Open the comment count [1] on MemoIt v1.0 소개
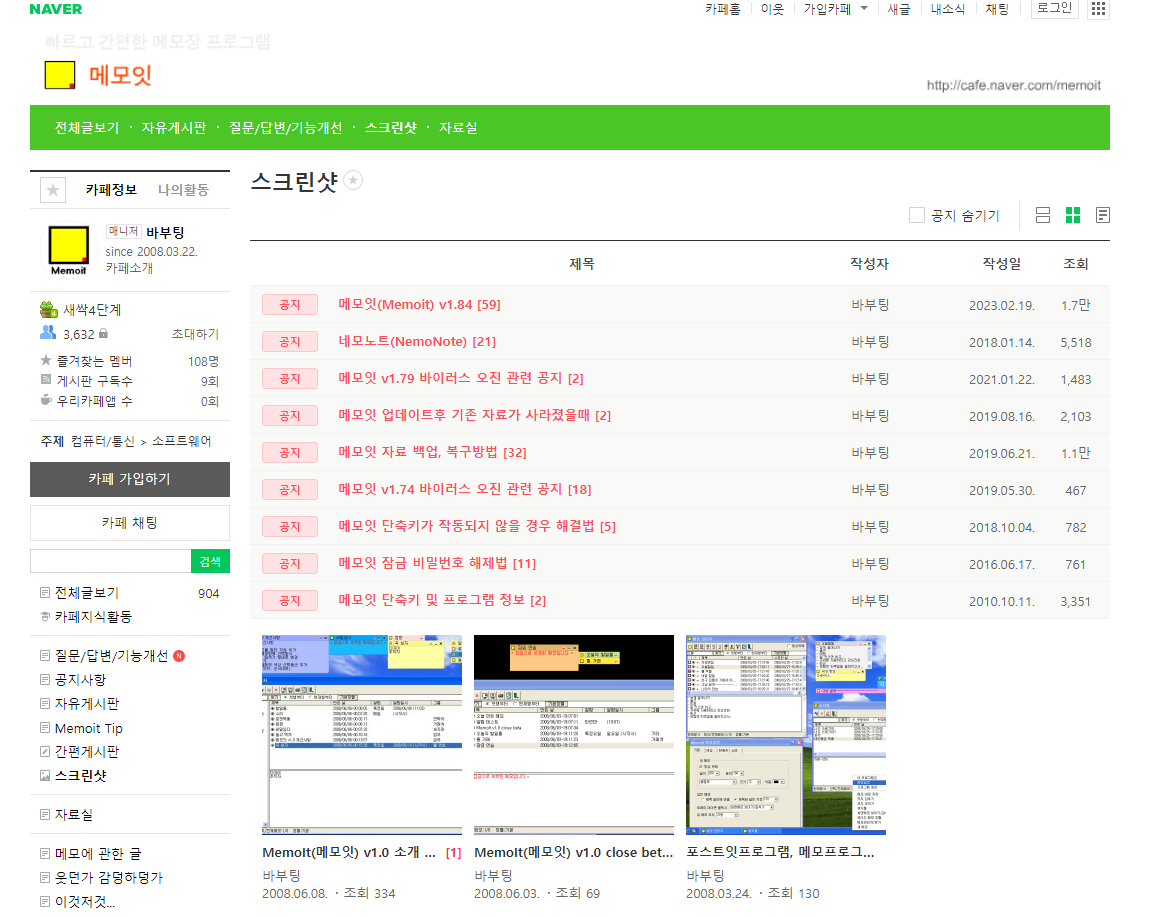 coord(453,853)
